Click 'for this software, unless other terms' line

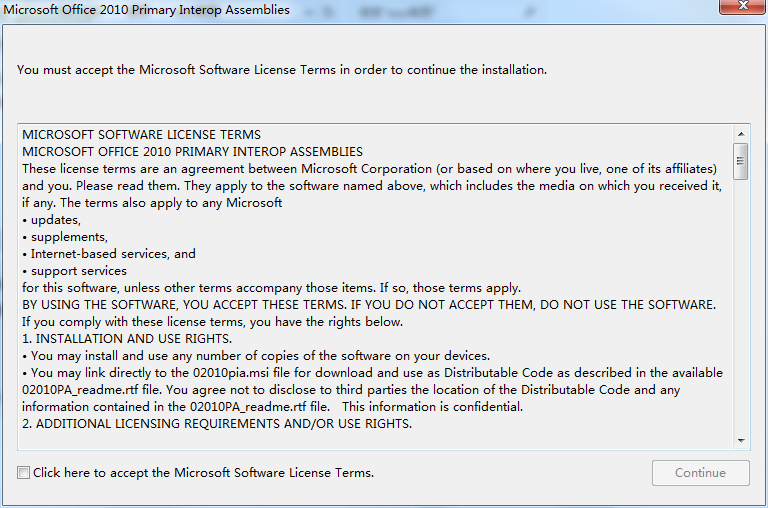(271, 288)
